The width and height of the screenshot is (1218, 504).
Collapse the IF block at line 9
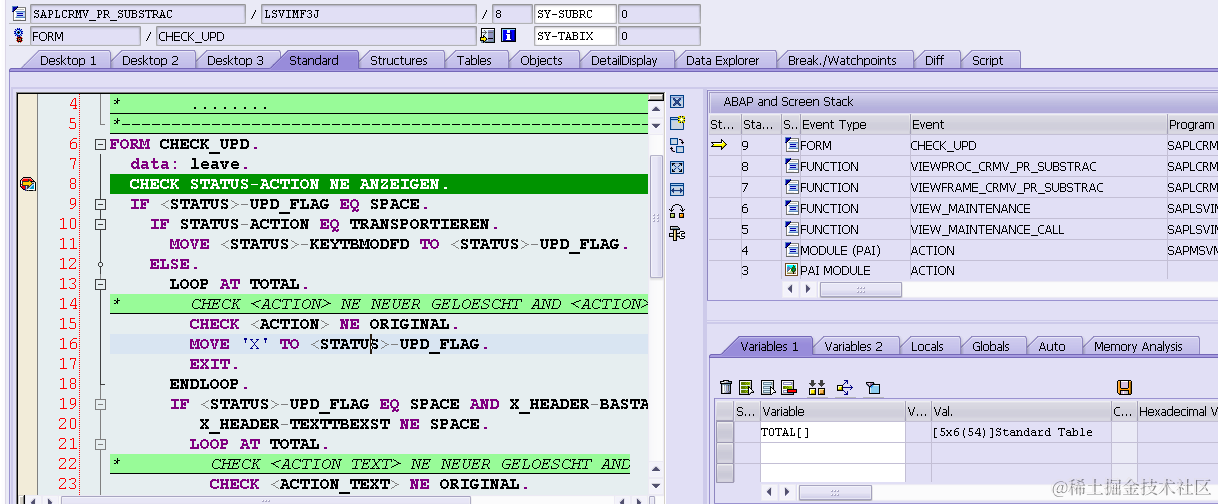(x=100, y=204)
